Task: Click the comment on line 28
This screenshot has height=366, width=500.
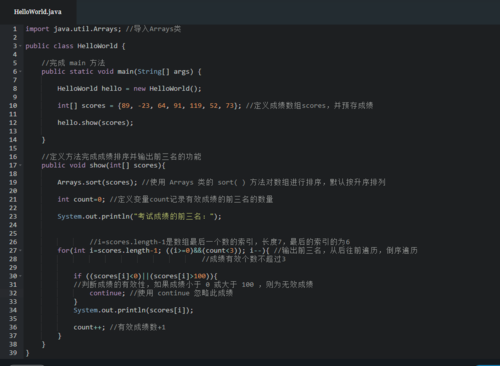Action: [244, 259]
